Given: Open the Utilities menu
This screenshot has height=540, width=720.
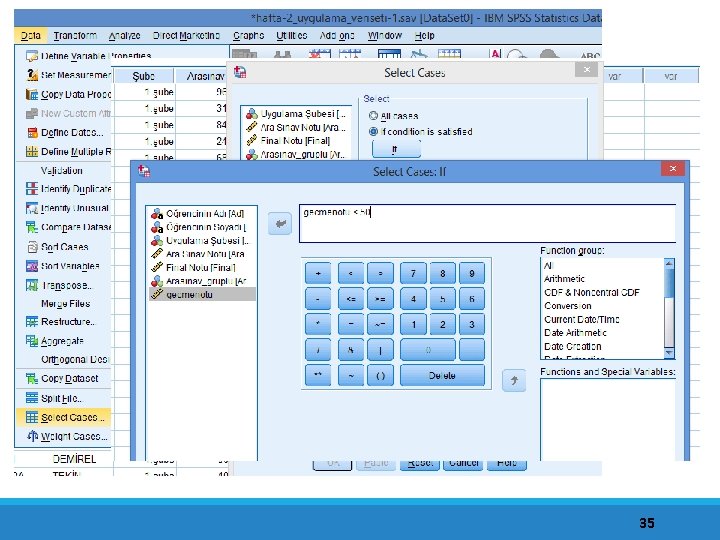Looking at the screenshot, I should tap(292, 35).
